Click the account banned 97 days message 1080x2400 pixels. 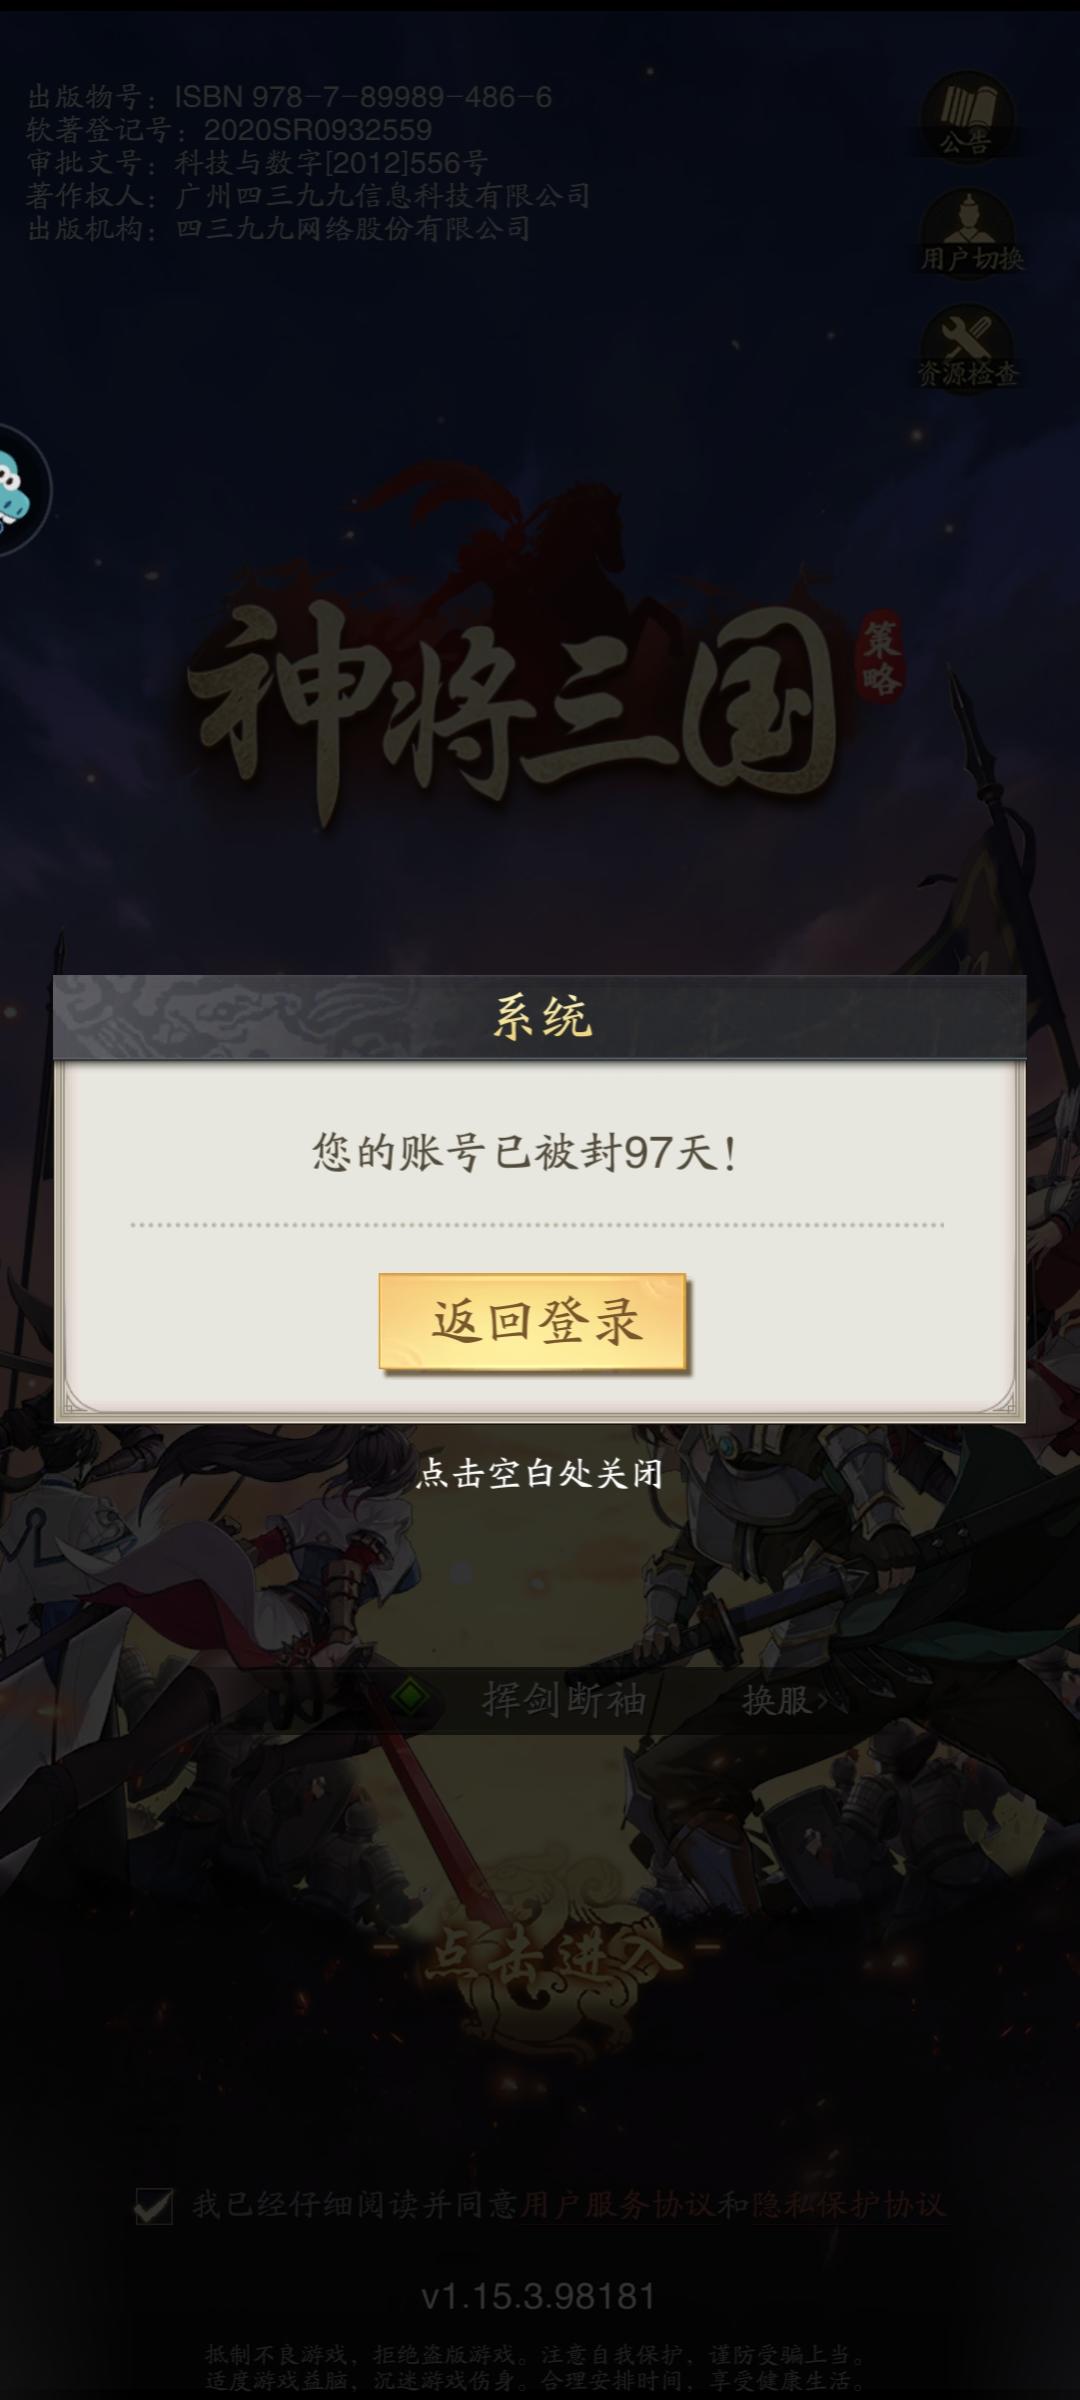tap(526, 1152)
